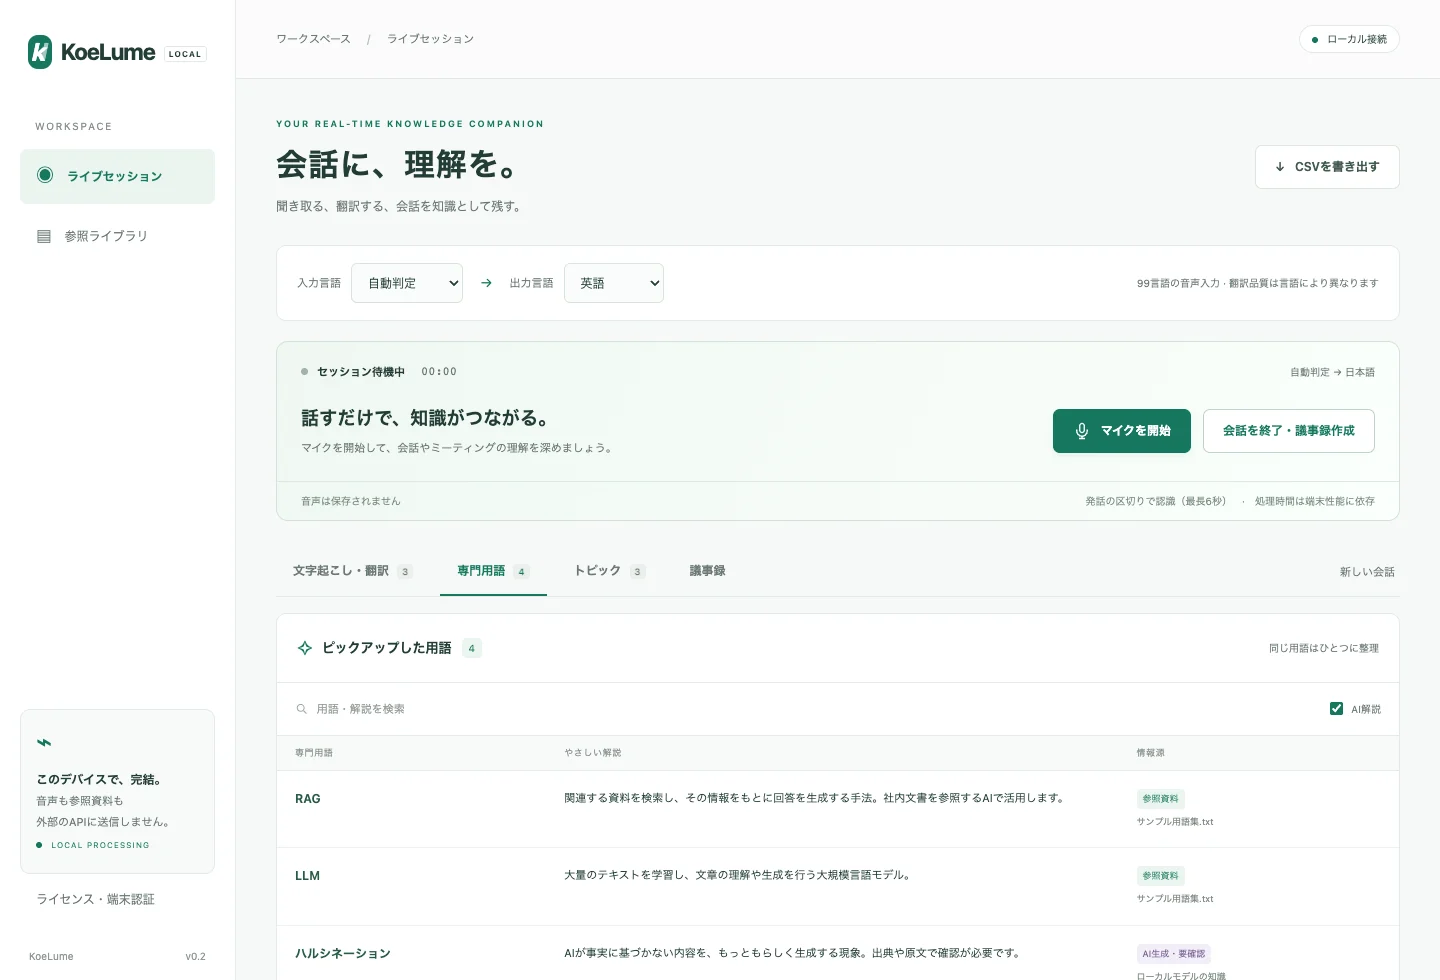This screenshot has width=1440, height=980.
Task: Focus the 用語・解説を検索 search field
Action: tap(805, 709)
